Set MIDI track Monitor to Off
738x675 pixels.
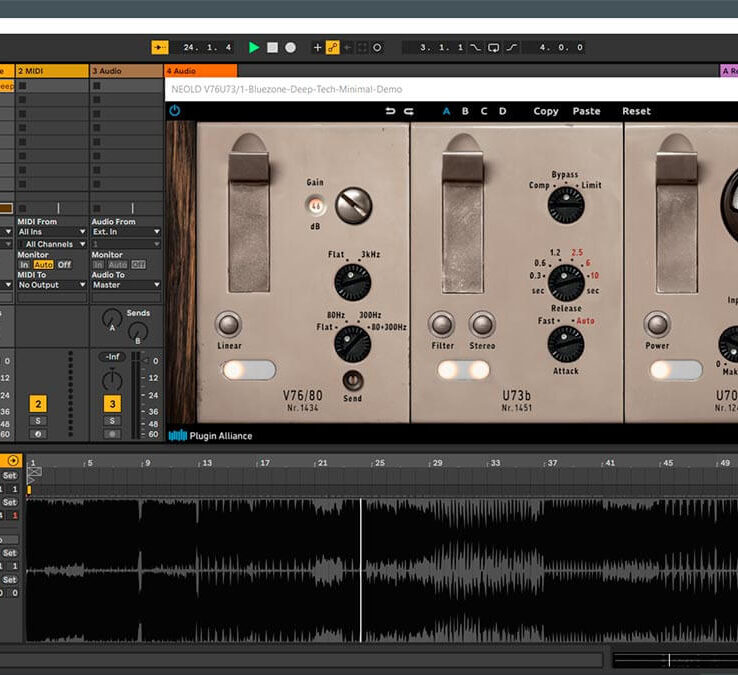tap(64, 265)
